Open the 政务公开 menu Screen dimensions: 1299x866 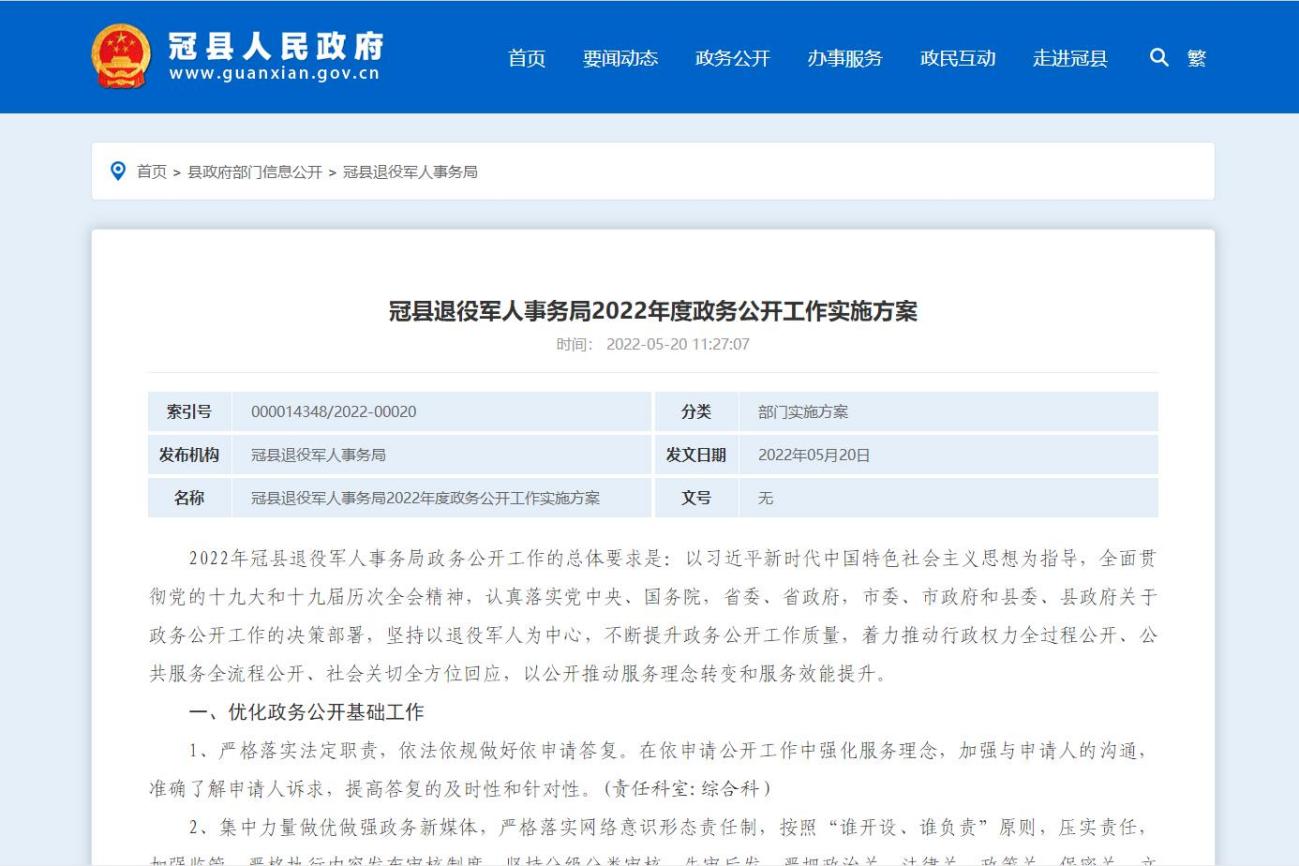click(733, 58)
